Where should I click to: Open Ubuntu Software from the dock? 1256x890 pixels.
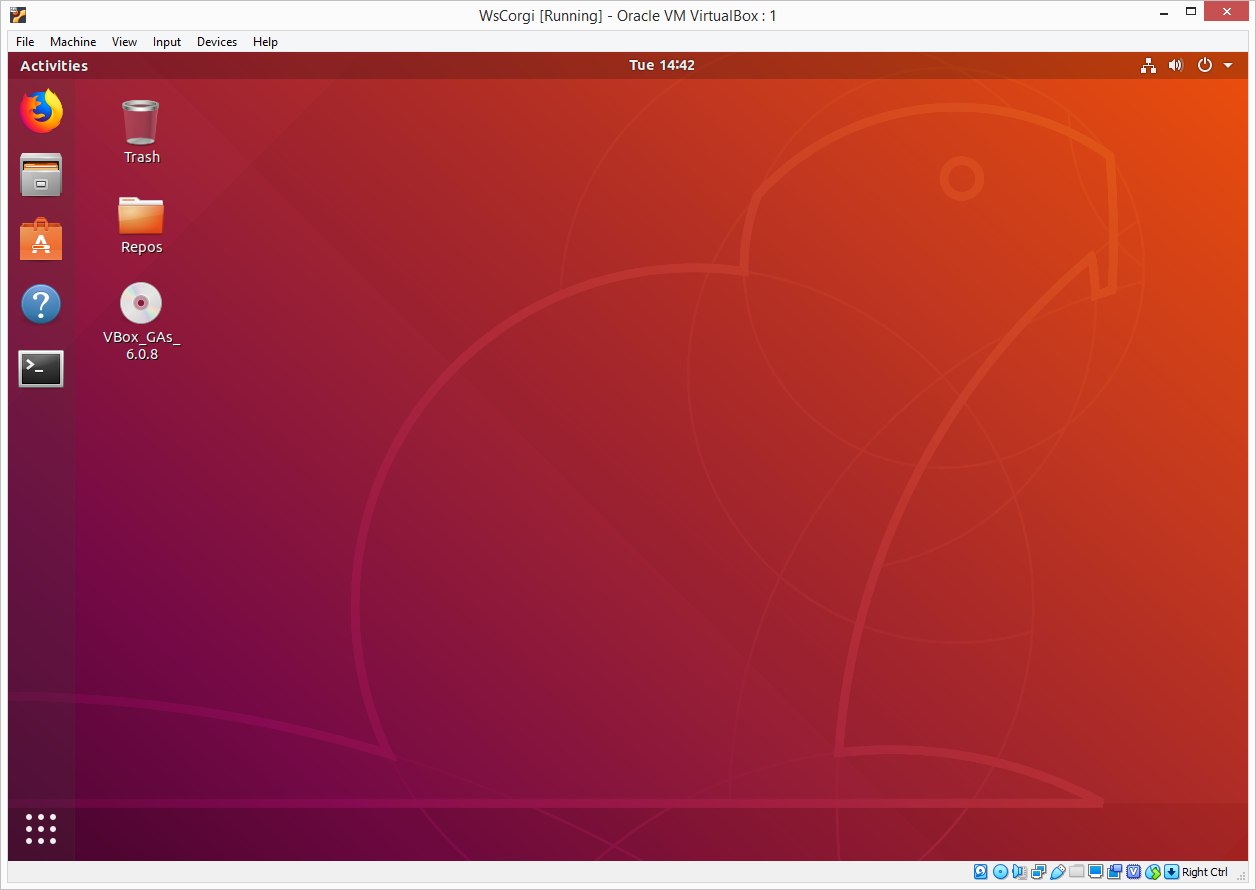point(41,239)
